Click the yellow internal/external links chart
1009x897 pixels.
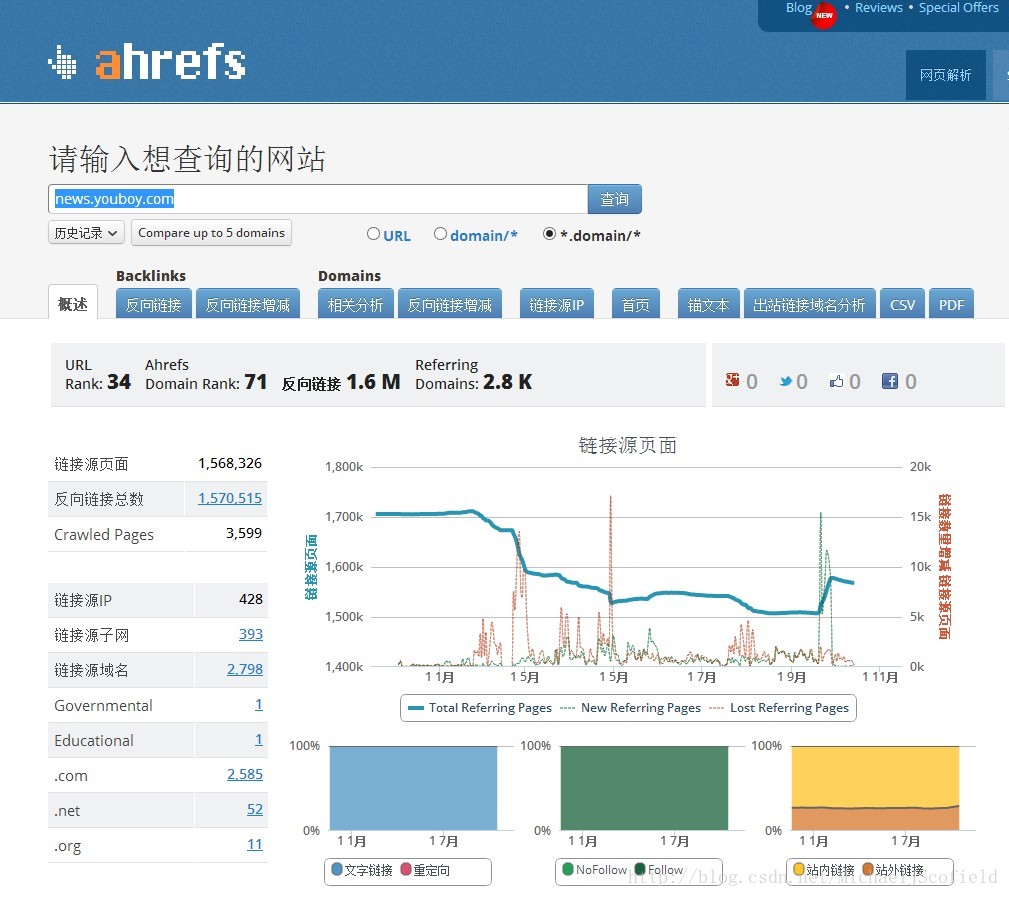point(875,788)
